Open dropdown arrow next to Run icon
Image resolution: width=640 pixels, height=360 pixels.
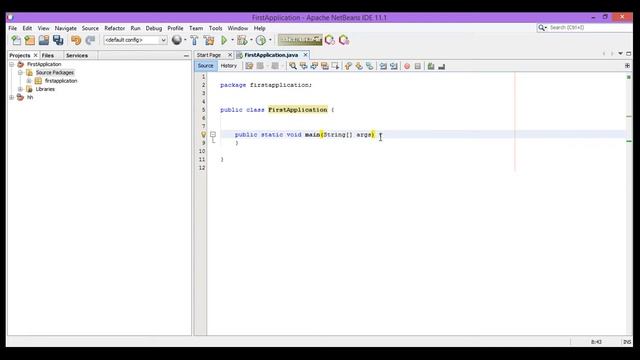(232, 40)
